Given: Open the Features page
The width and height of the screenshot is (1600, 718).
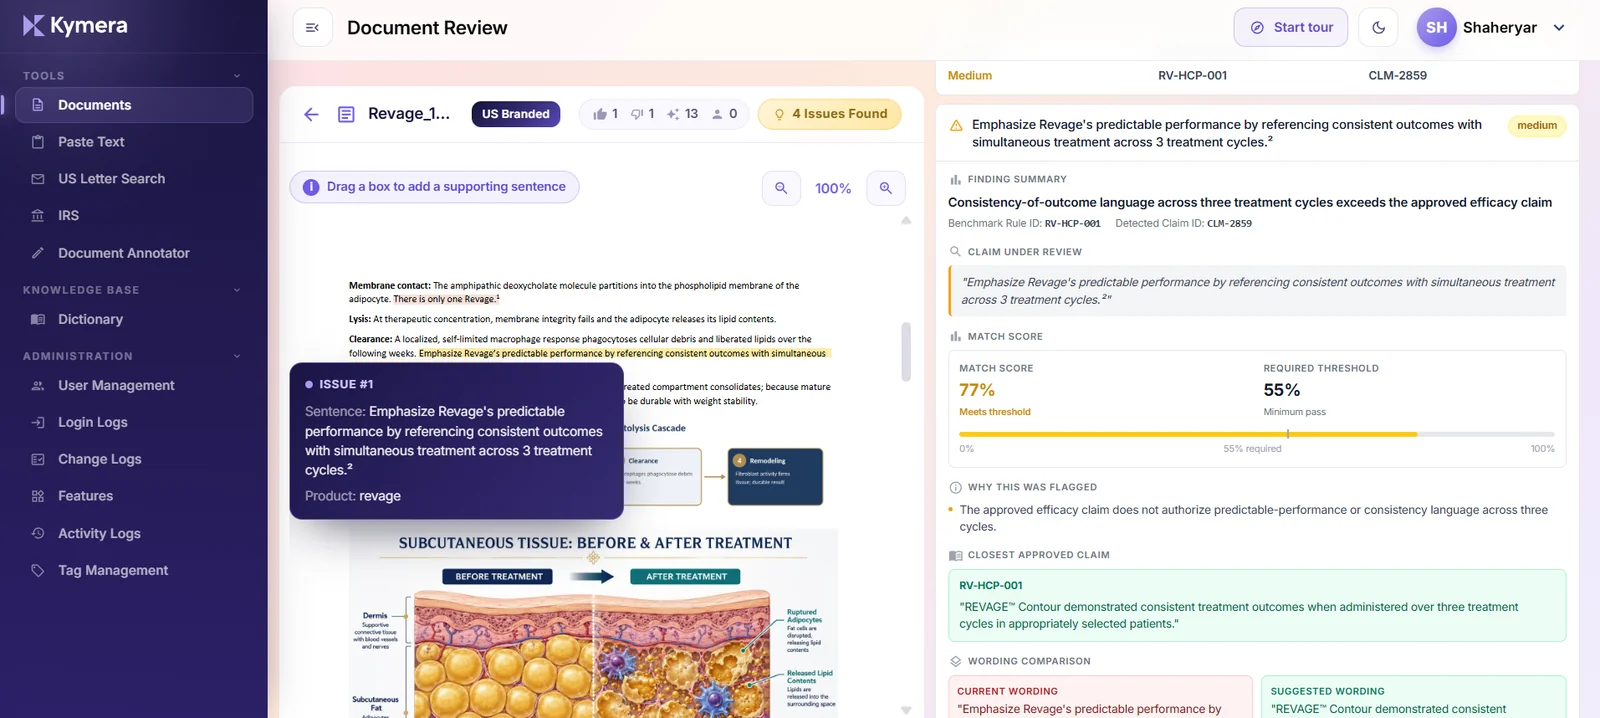Looking at the screenshot, I should click(x=134, y=496).
